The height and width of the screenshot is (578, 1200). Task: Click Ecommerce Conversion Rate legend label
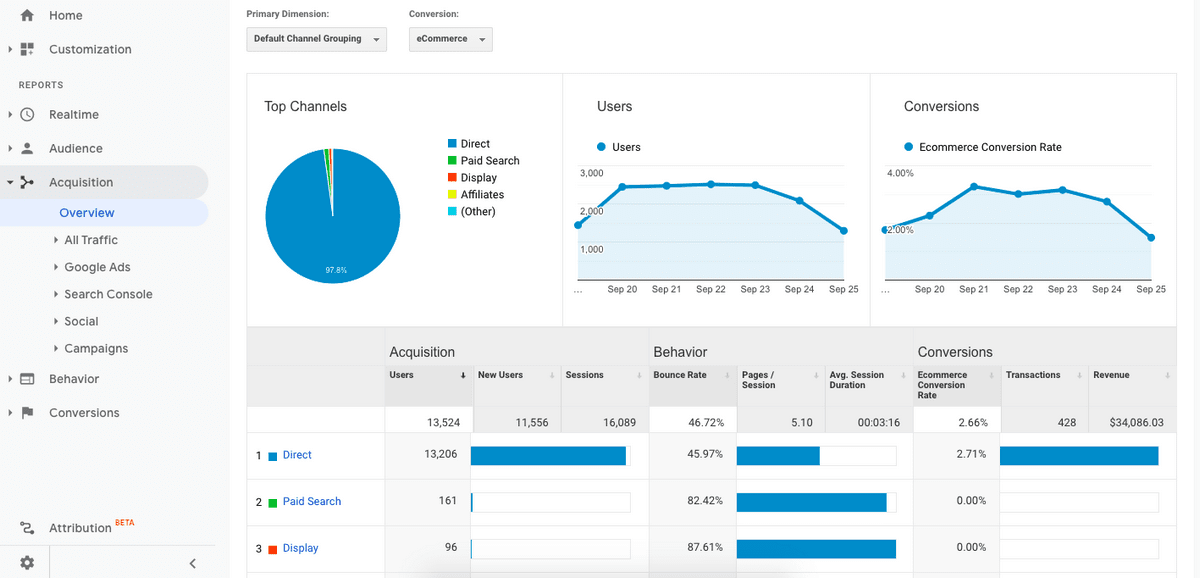[x=990, y=147]
